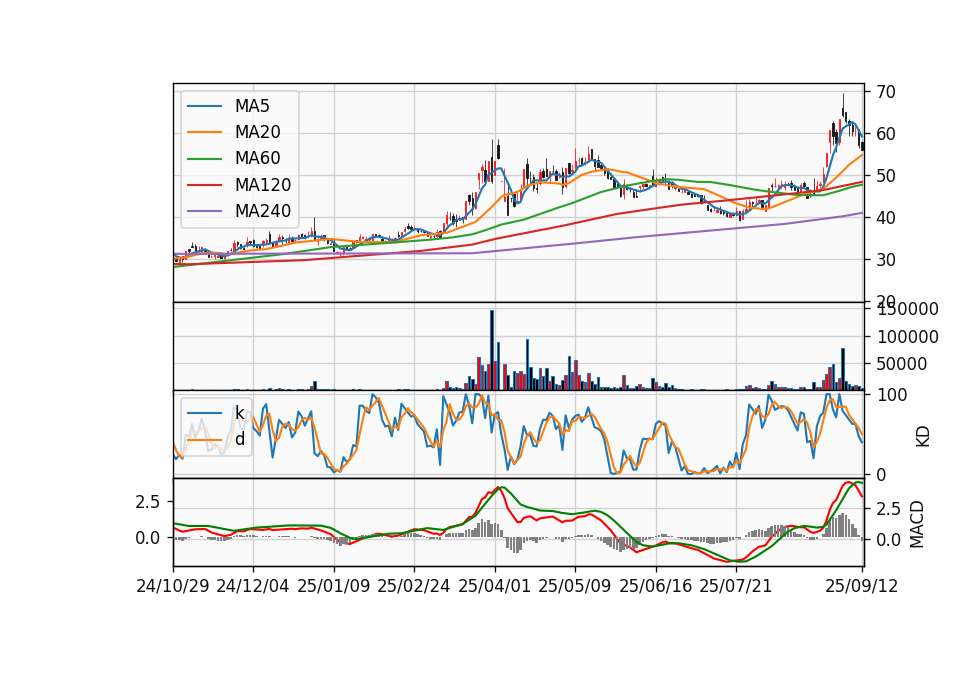Click the purple MA240 legend line sample

click(x=204, y=211)
